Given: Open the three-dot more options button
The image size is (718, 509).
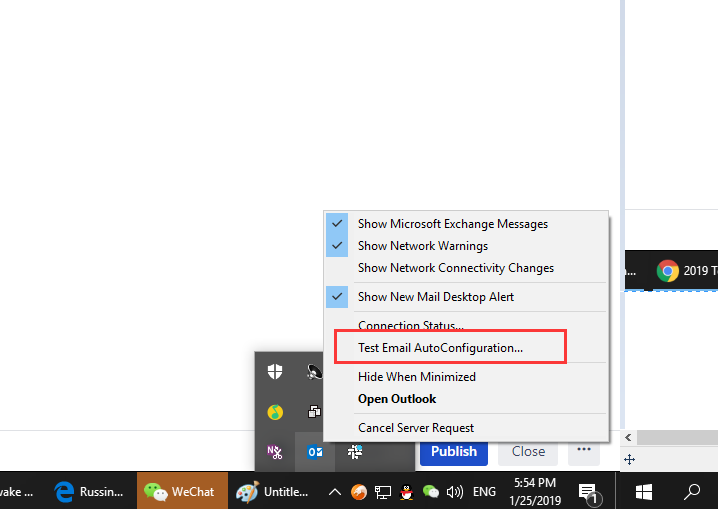Looking at the screenshot, I should point(584,451).
